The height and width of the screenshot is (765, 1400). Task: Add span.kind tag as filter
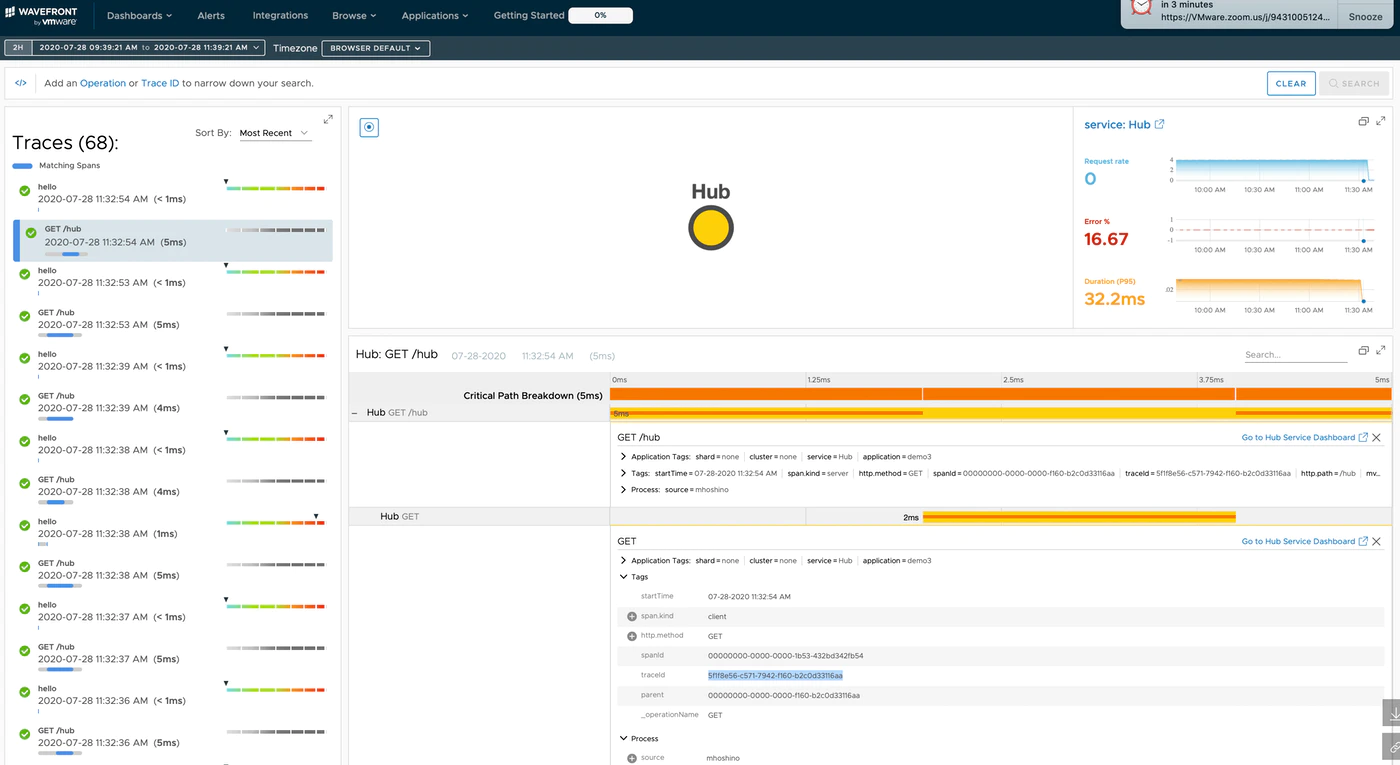(x=632, y=616)
